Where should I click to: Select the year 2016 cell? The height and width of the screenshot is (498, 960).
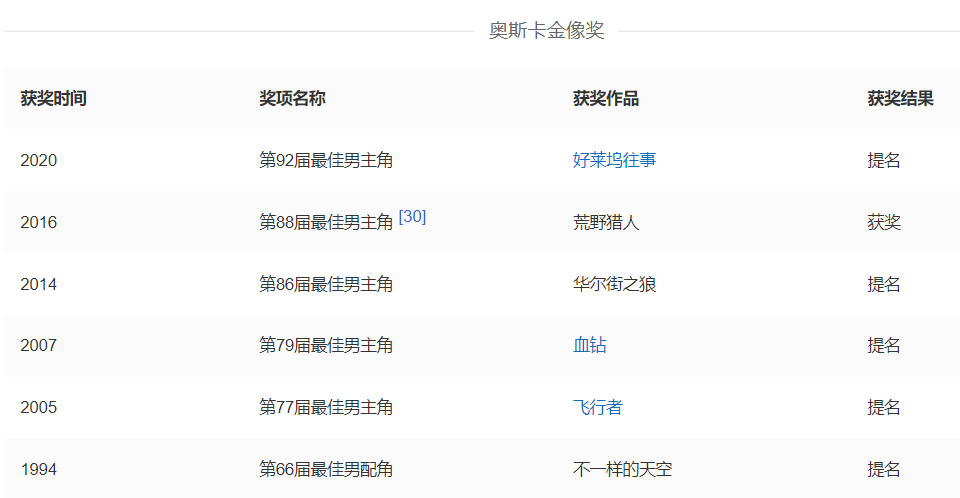[39, 222]
